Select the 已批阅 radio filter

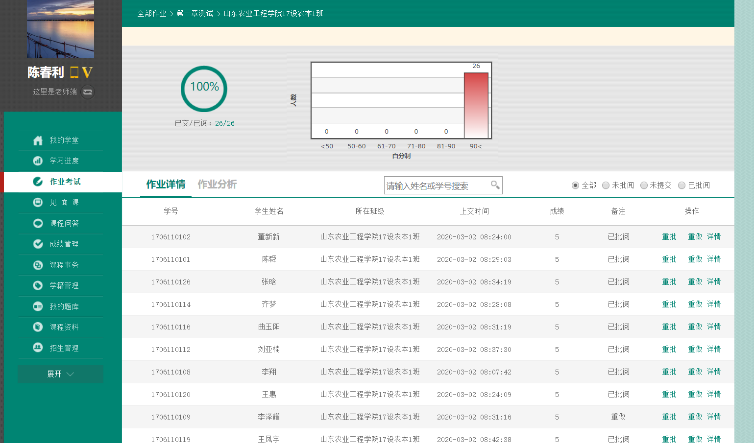[682, 185]
